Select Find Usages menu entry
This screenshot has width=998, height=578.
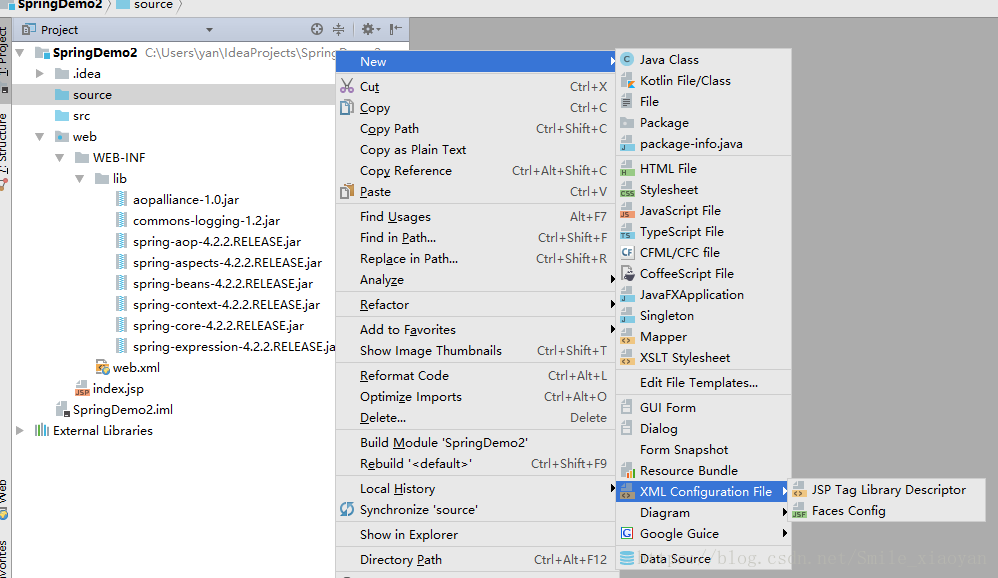476,216
